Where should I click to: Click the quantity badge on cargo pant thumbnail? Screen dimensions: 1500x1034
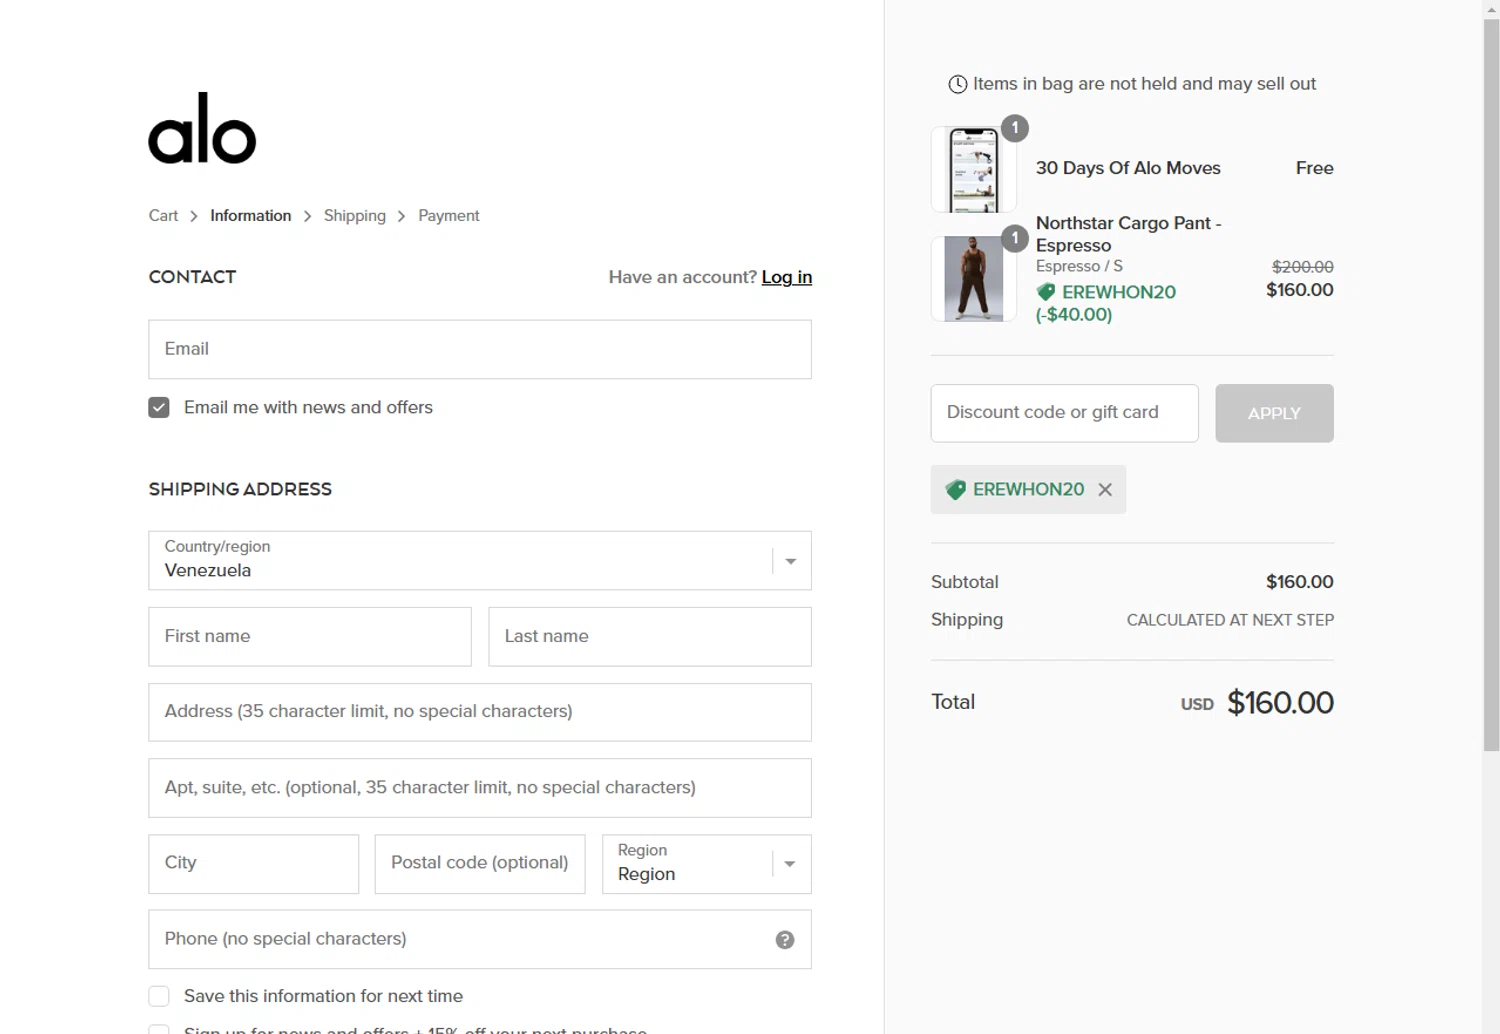(x=1015, y=238)
